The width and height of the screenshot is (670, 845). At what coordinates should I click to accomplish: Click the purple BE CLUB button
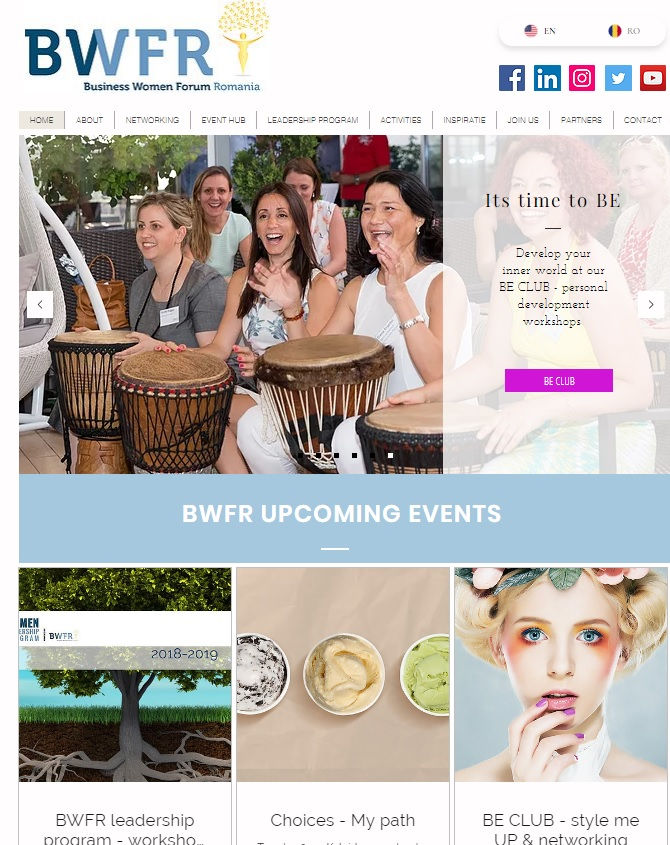click(x=558, y=380)
